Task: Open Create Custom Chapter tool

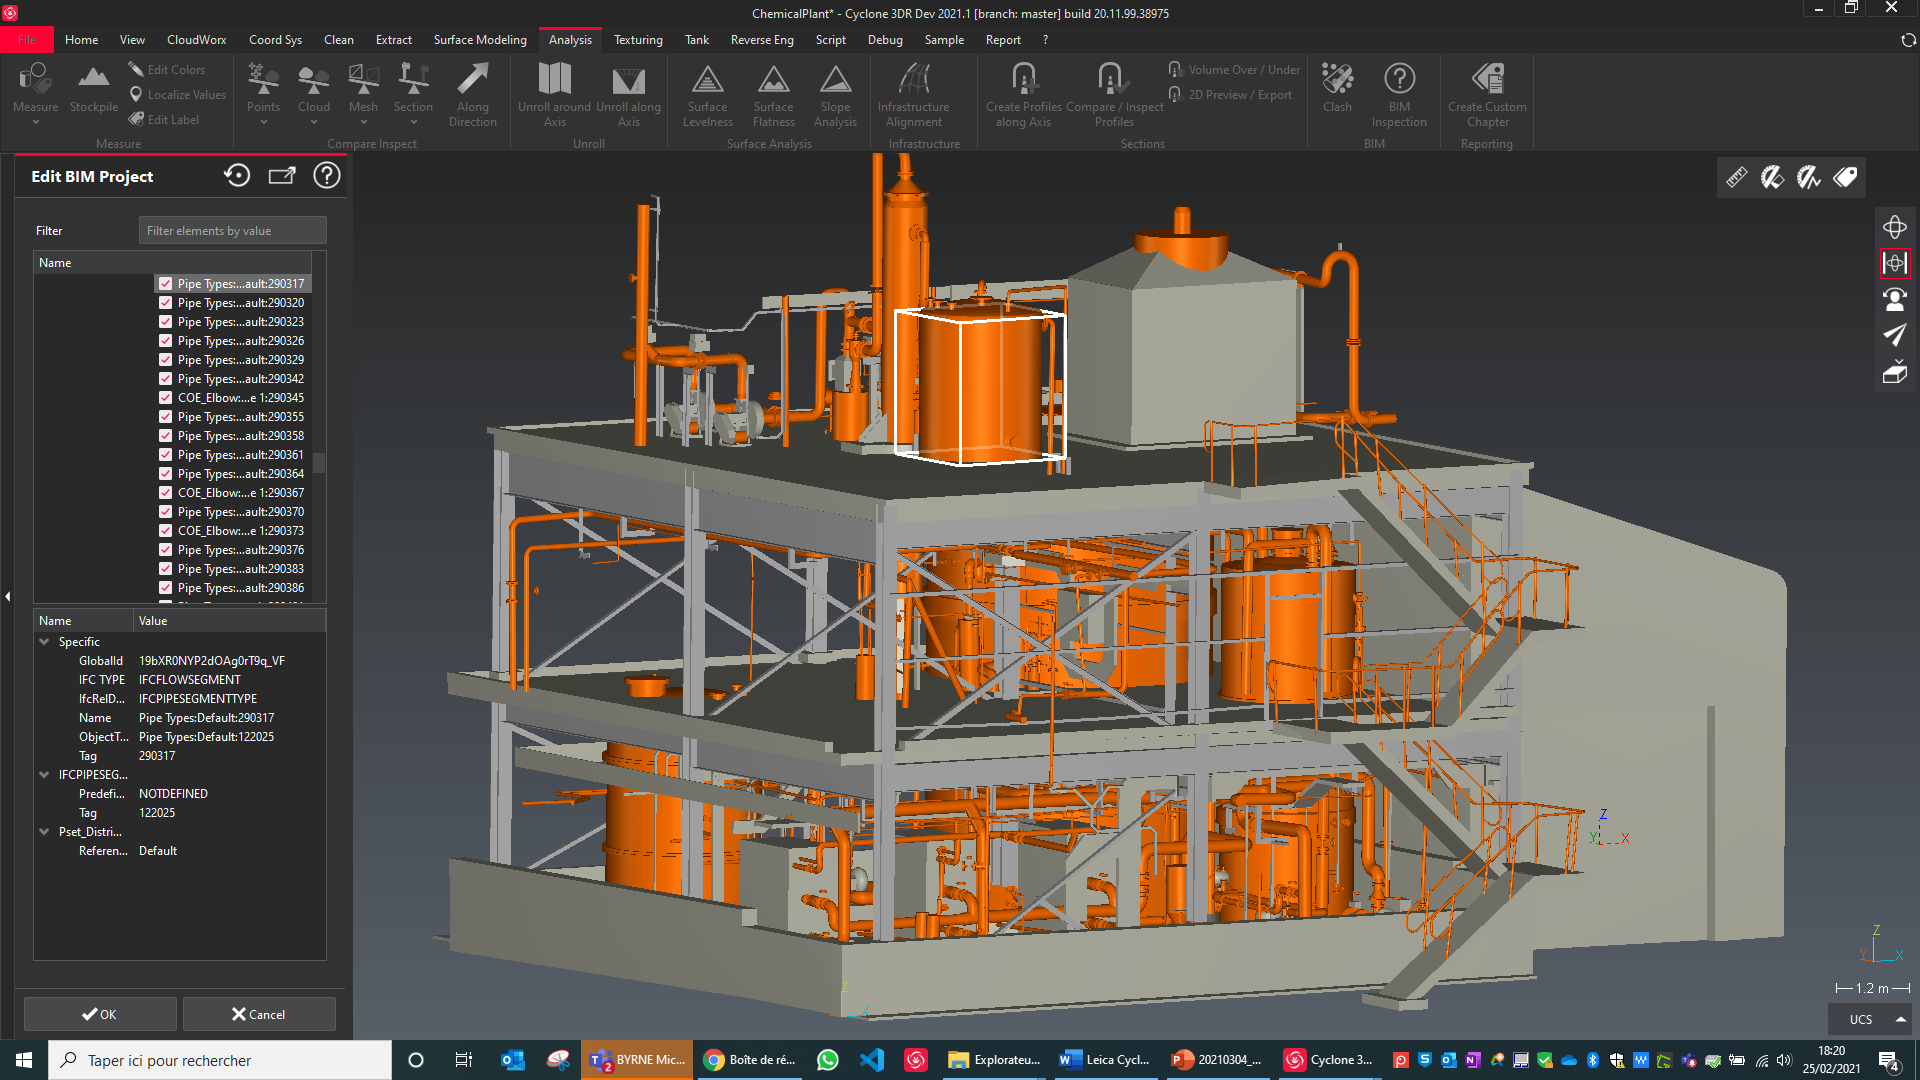Action: [x=1486, y=95]
